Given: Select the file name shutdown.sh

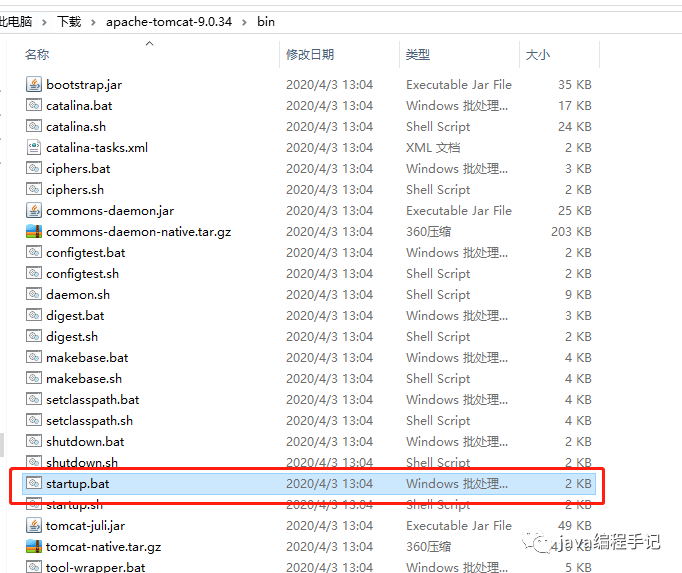Looking at the screenshot, I should pos(82,462).
